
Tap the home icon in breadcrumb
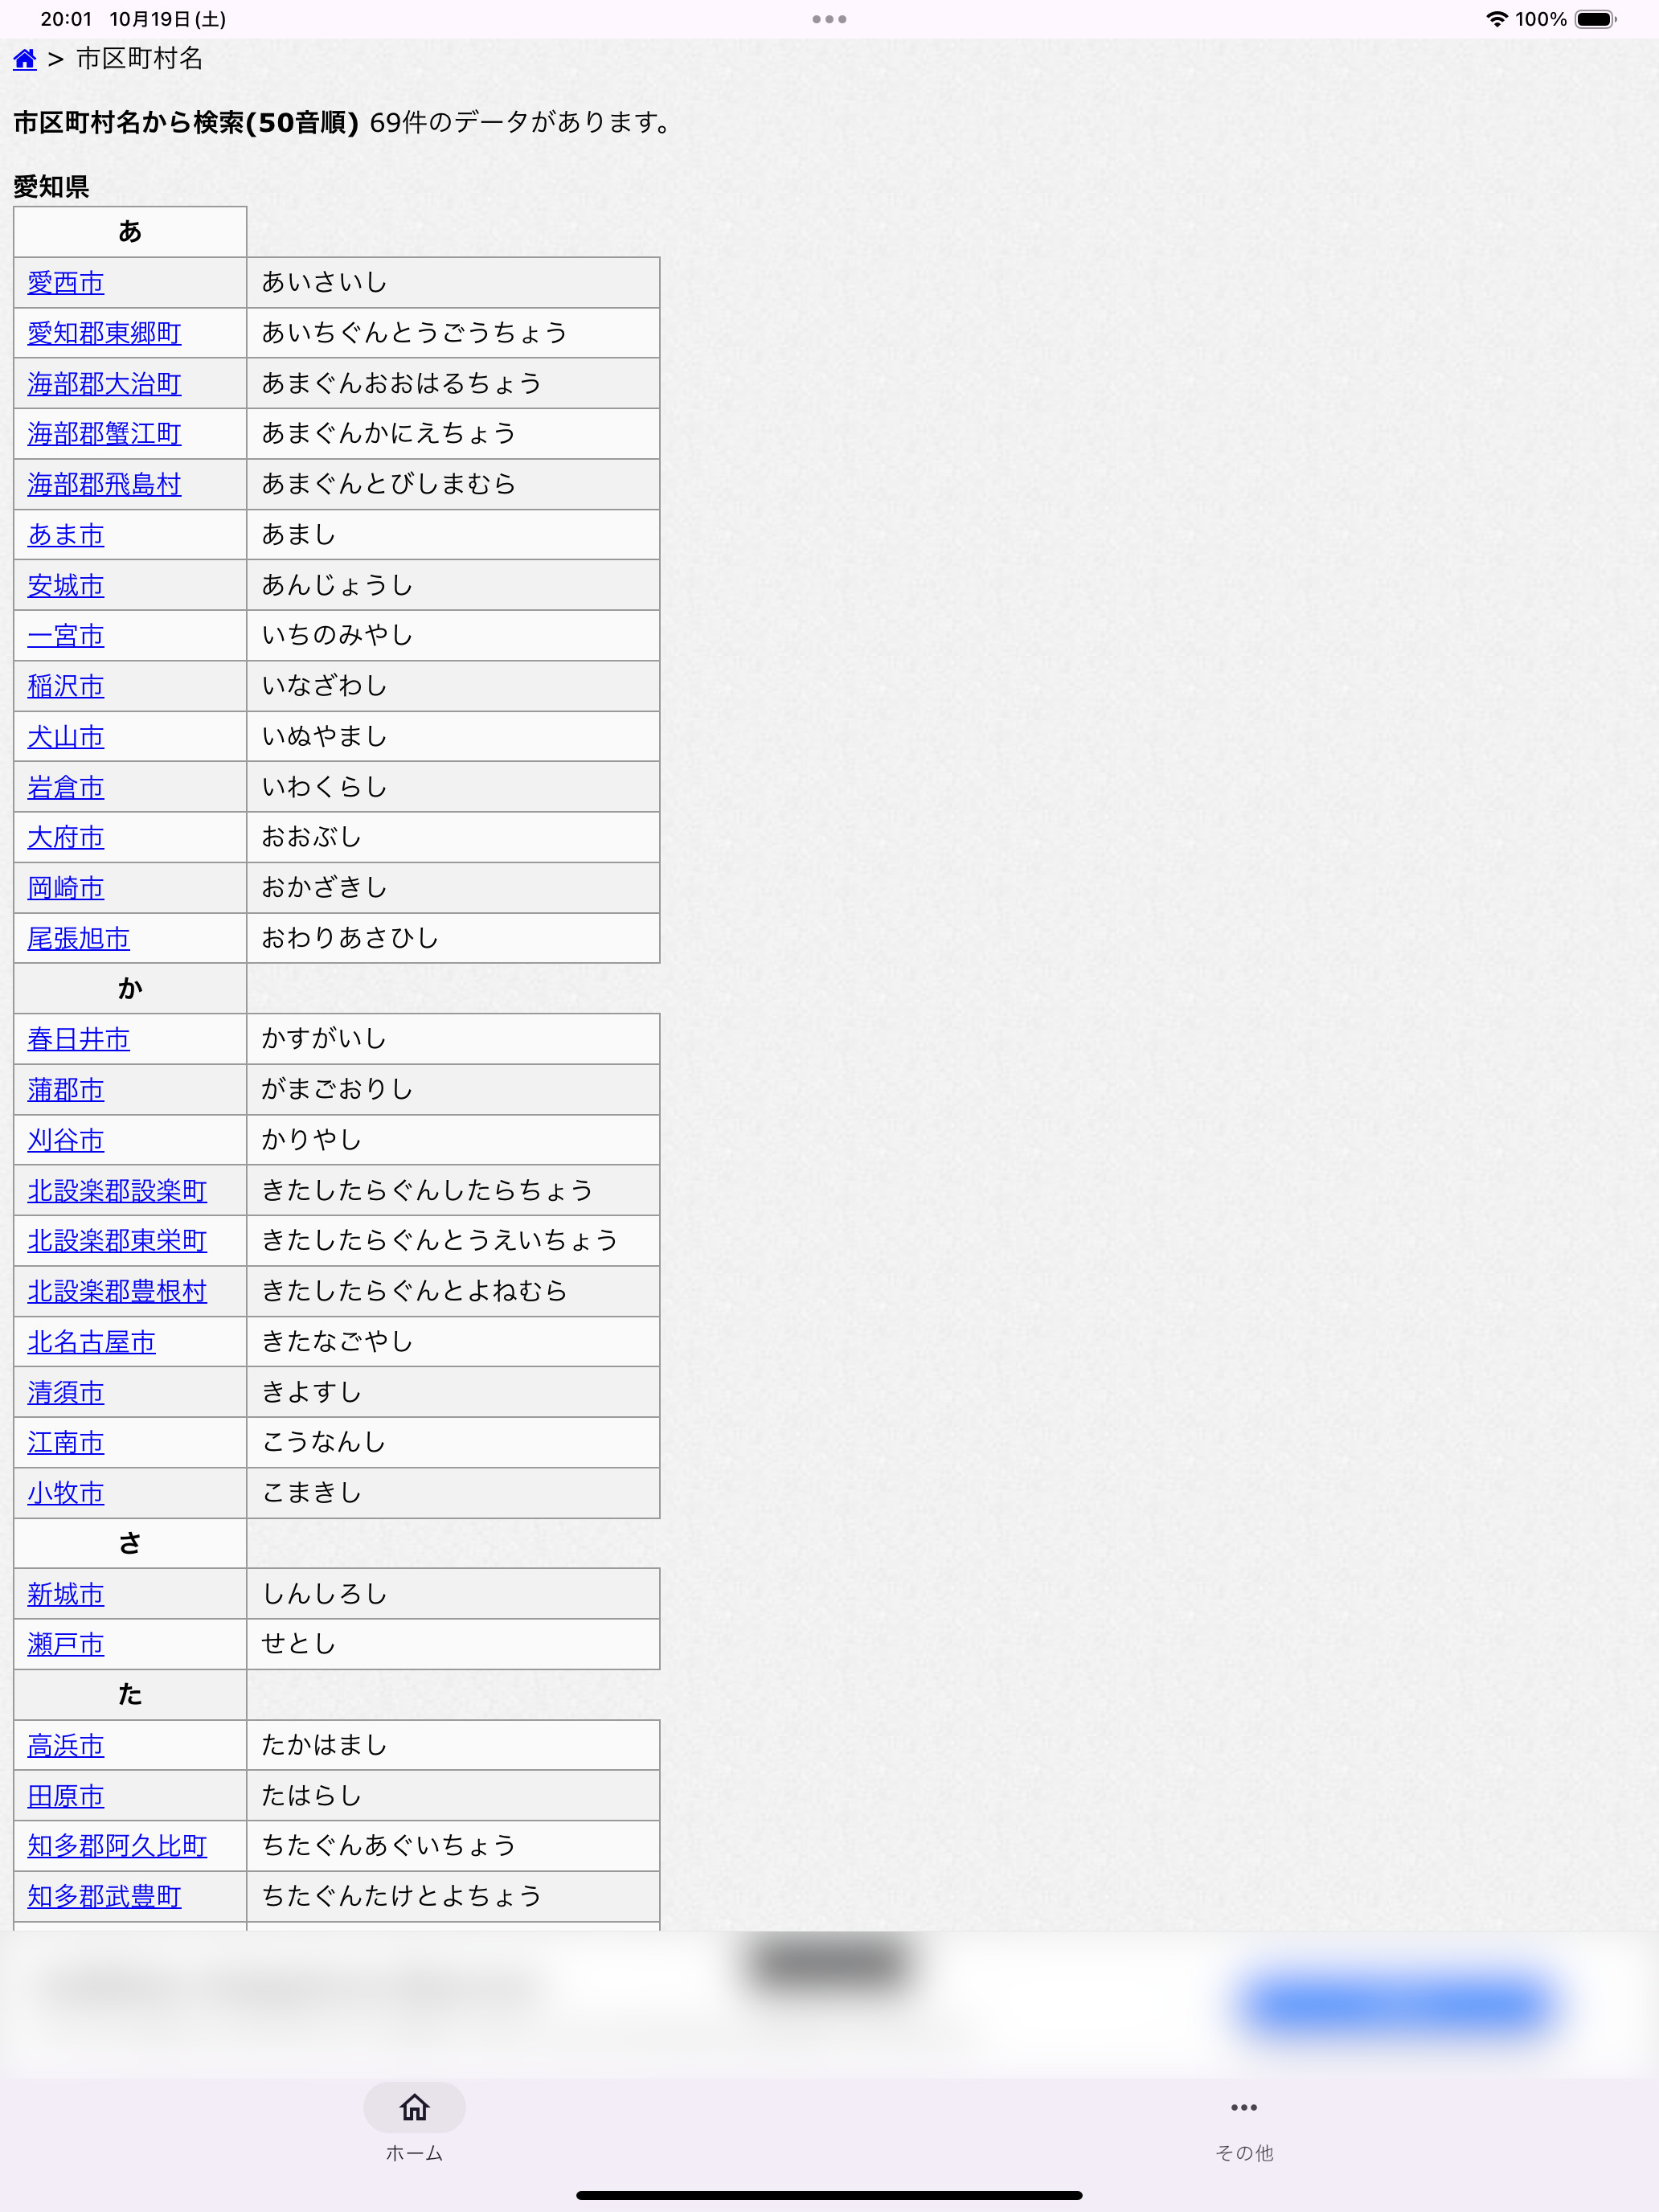pos(25,59)
